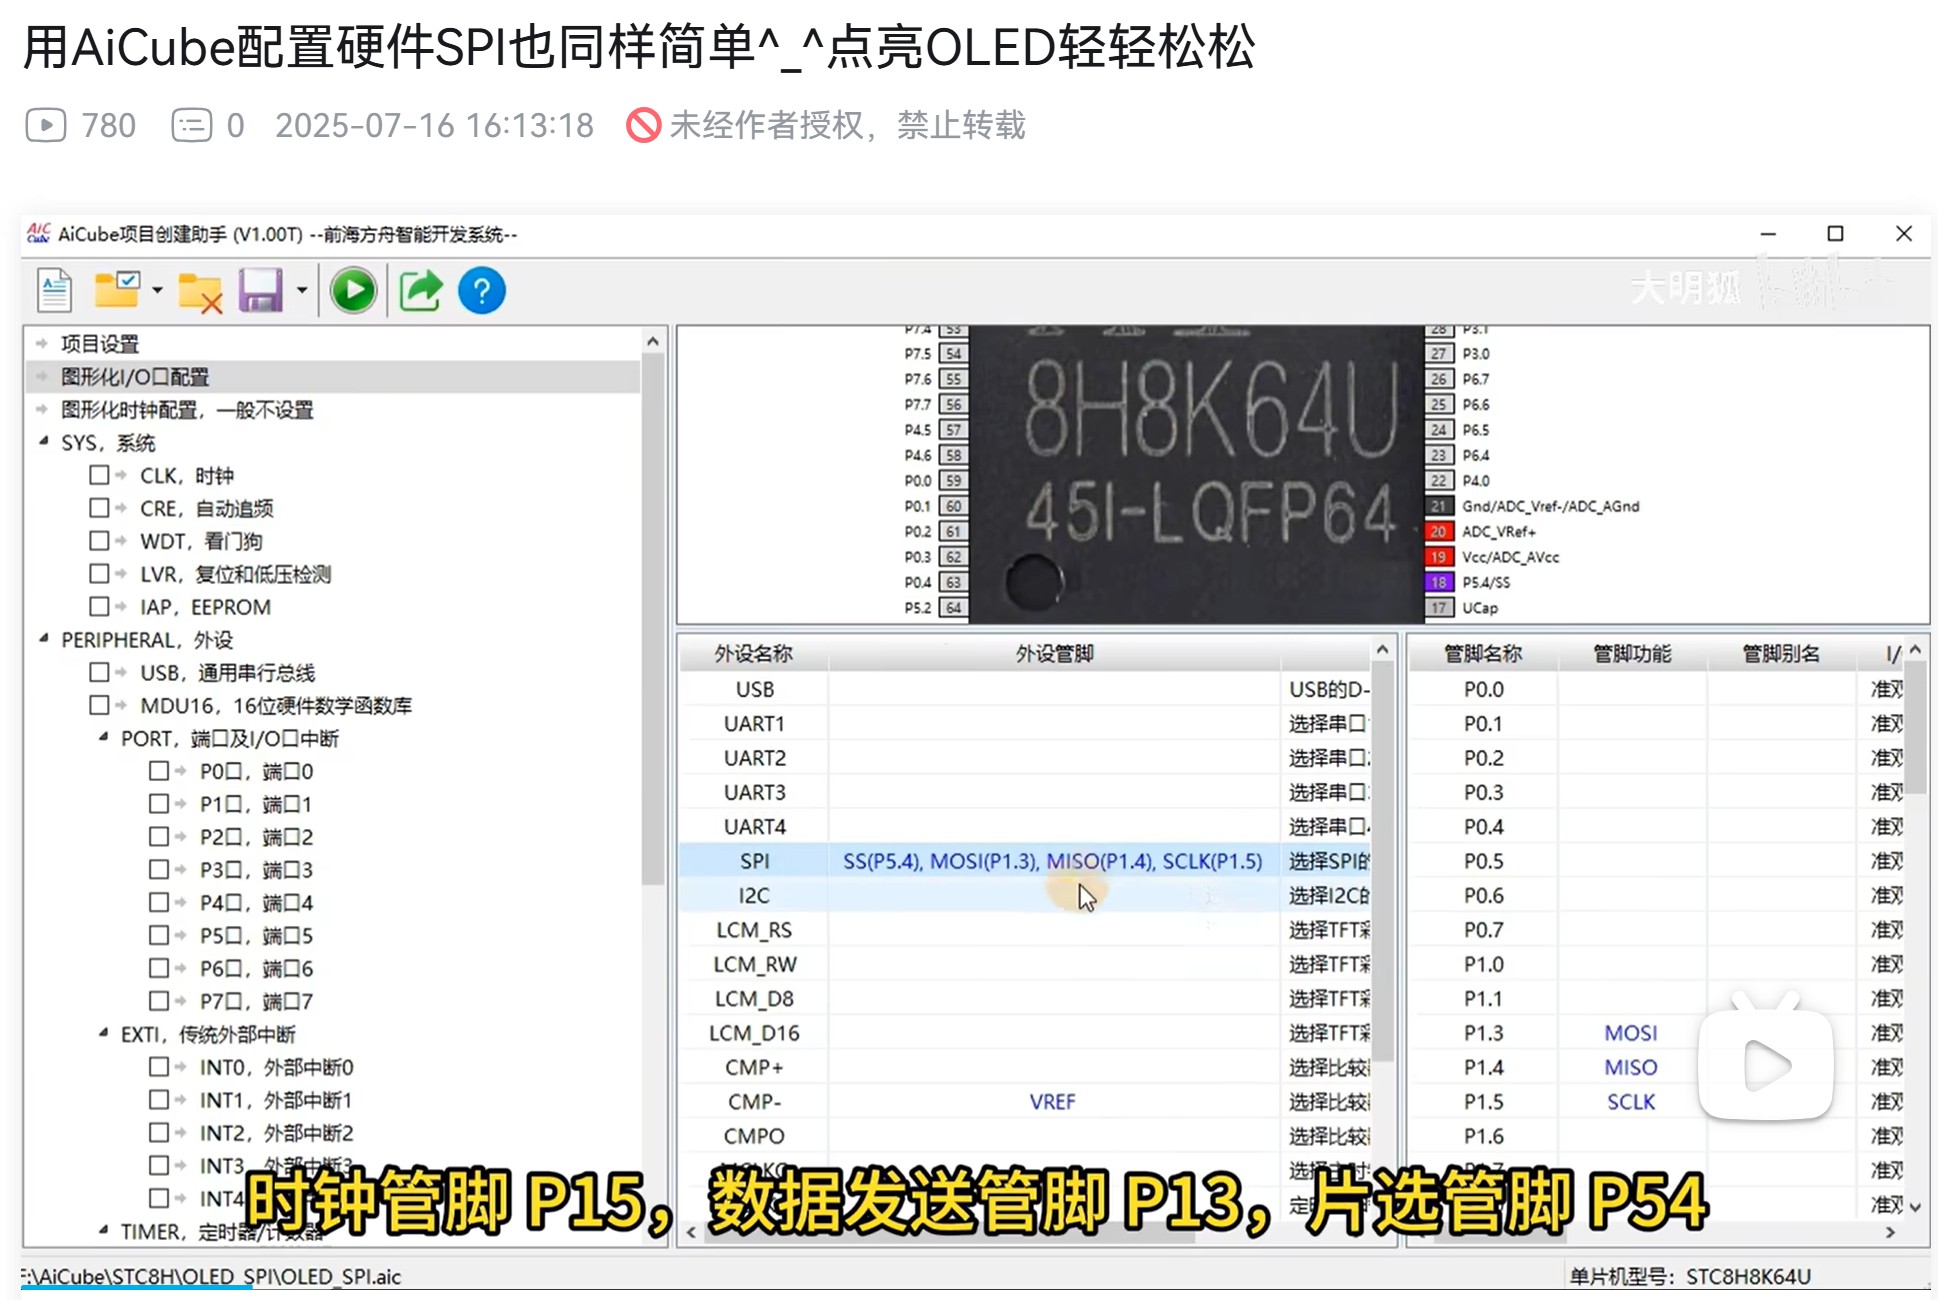The width and height of the screenshot is (1938, 1300).
Task: Click the new document toolbar icon
Action: pos(55,291)
